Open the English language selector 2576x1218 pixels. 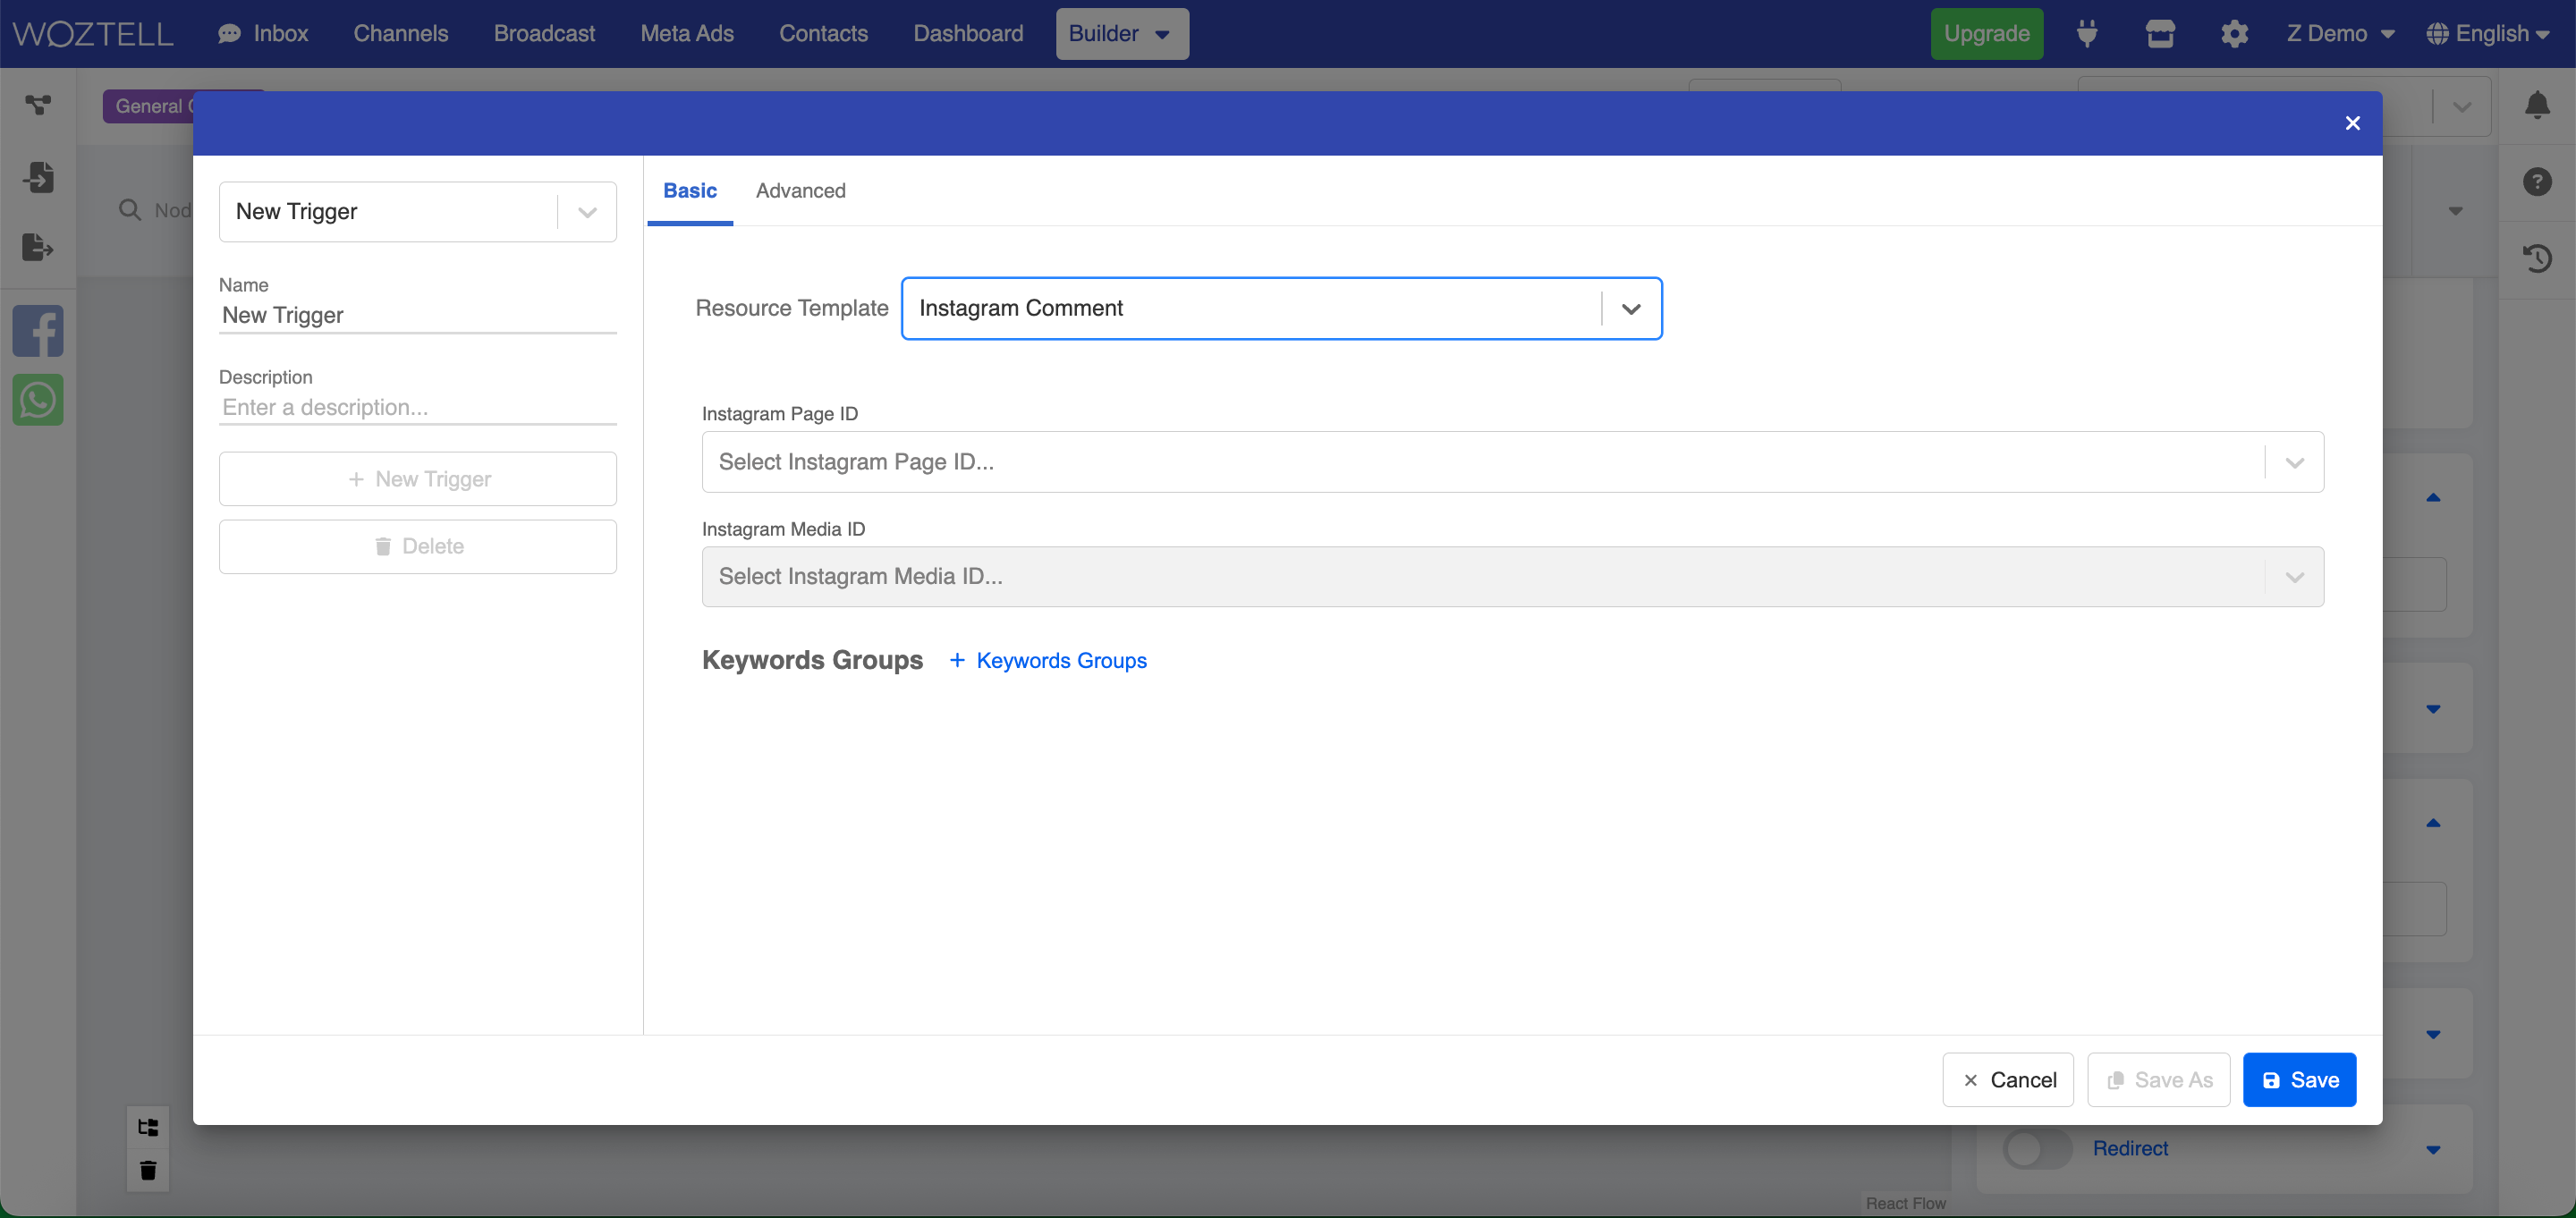click(x=2489, y=34)
